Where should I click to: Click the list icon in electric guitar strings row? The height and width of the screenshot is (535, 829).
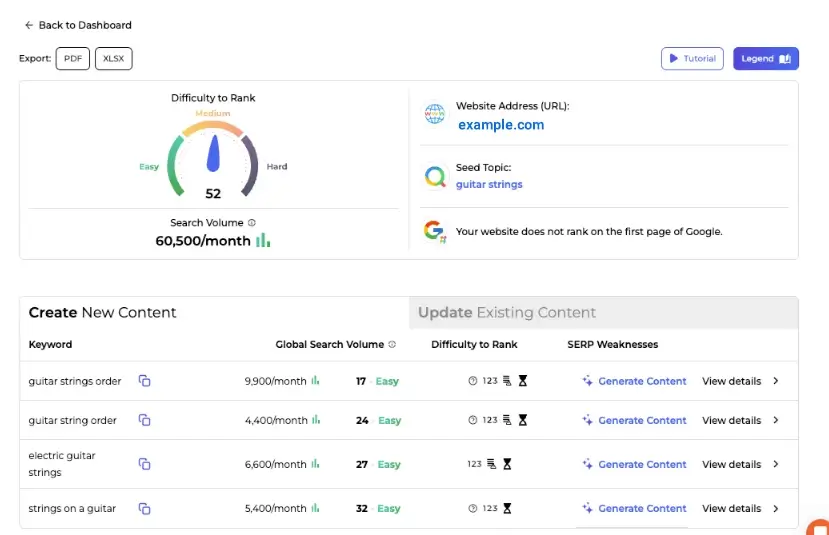click(x=492, y=464)
